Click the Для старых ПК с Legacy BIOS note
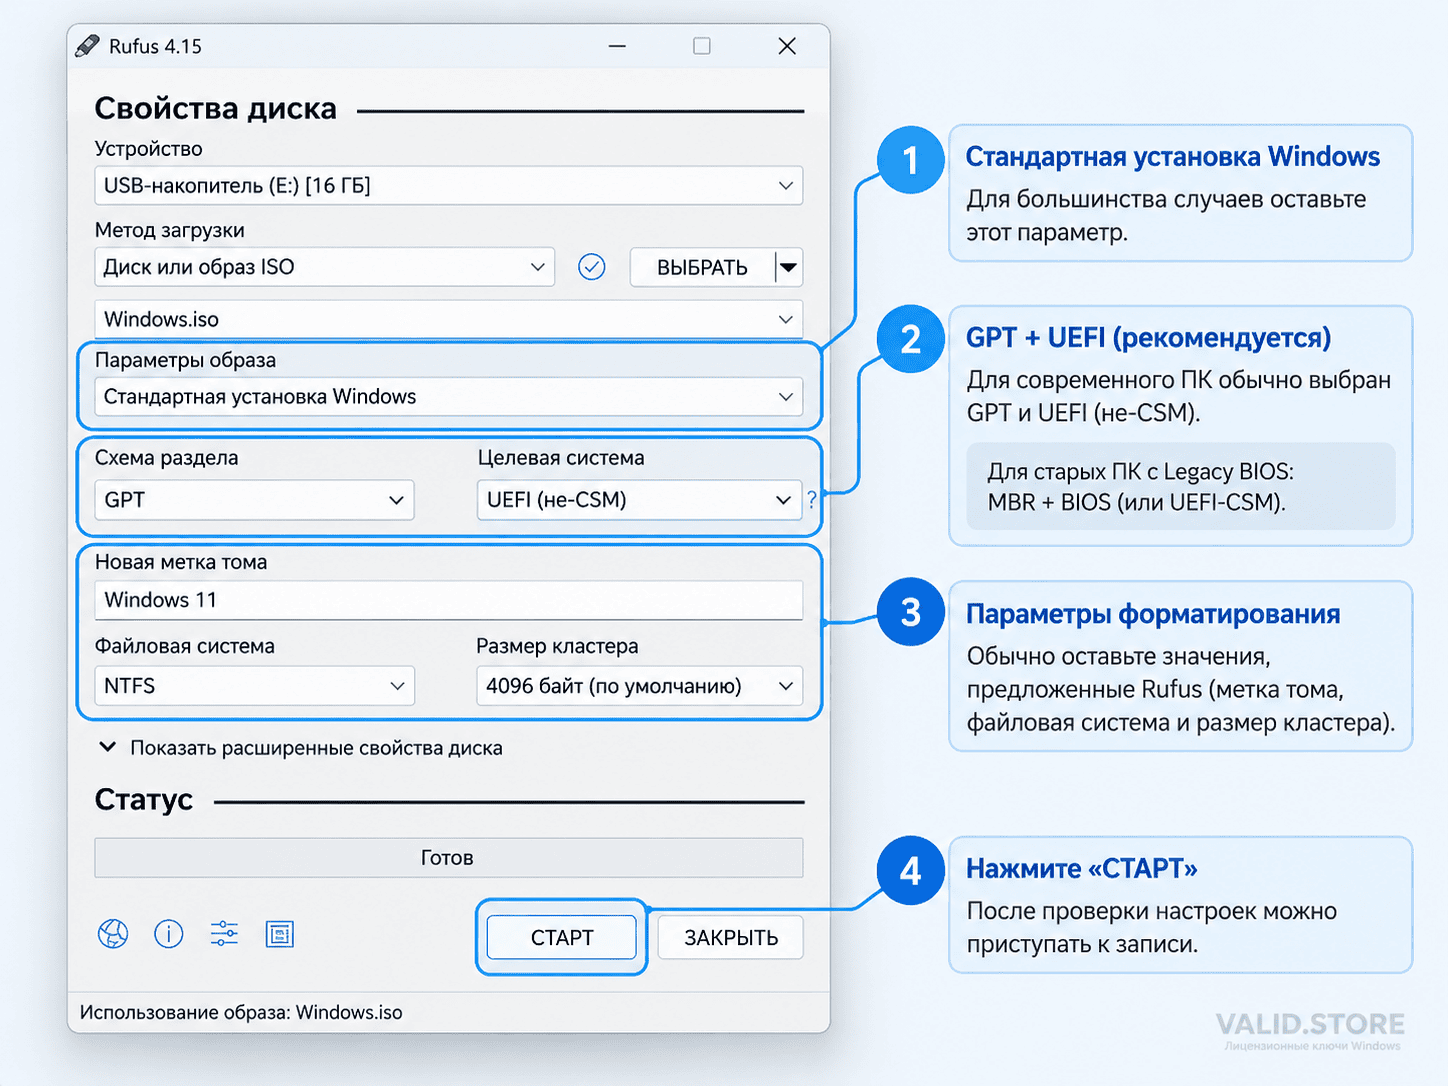Image resolution: width=1448 pixels, height=1086 pixels. tap(1180, 487)
